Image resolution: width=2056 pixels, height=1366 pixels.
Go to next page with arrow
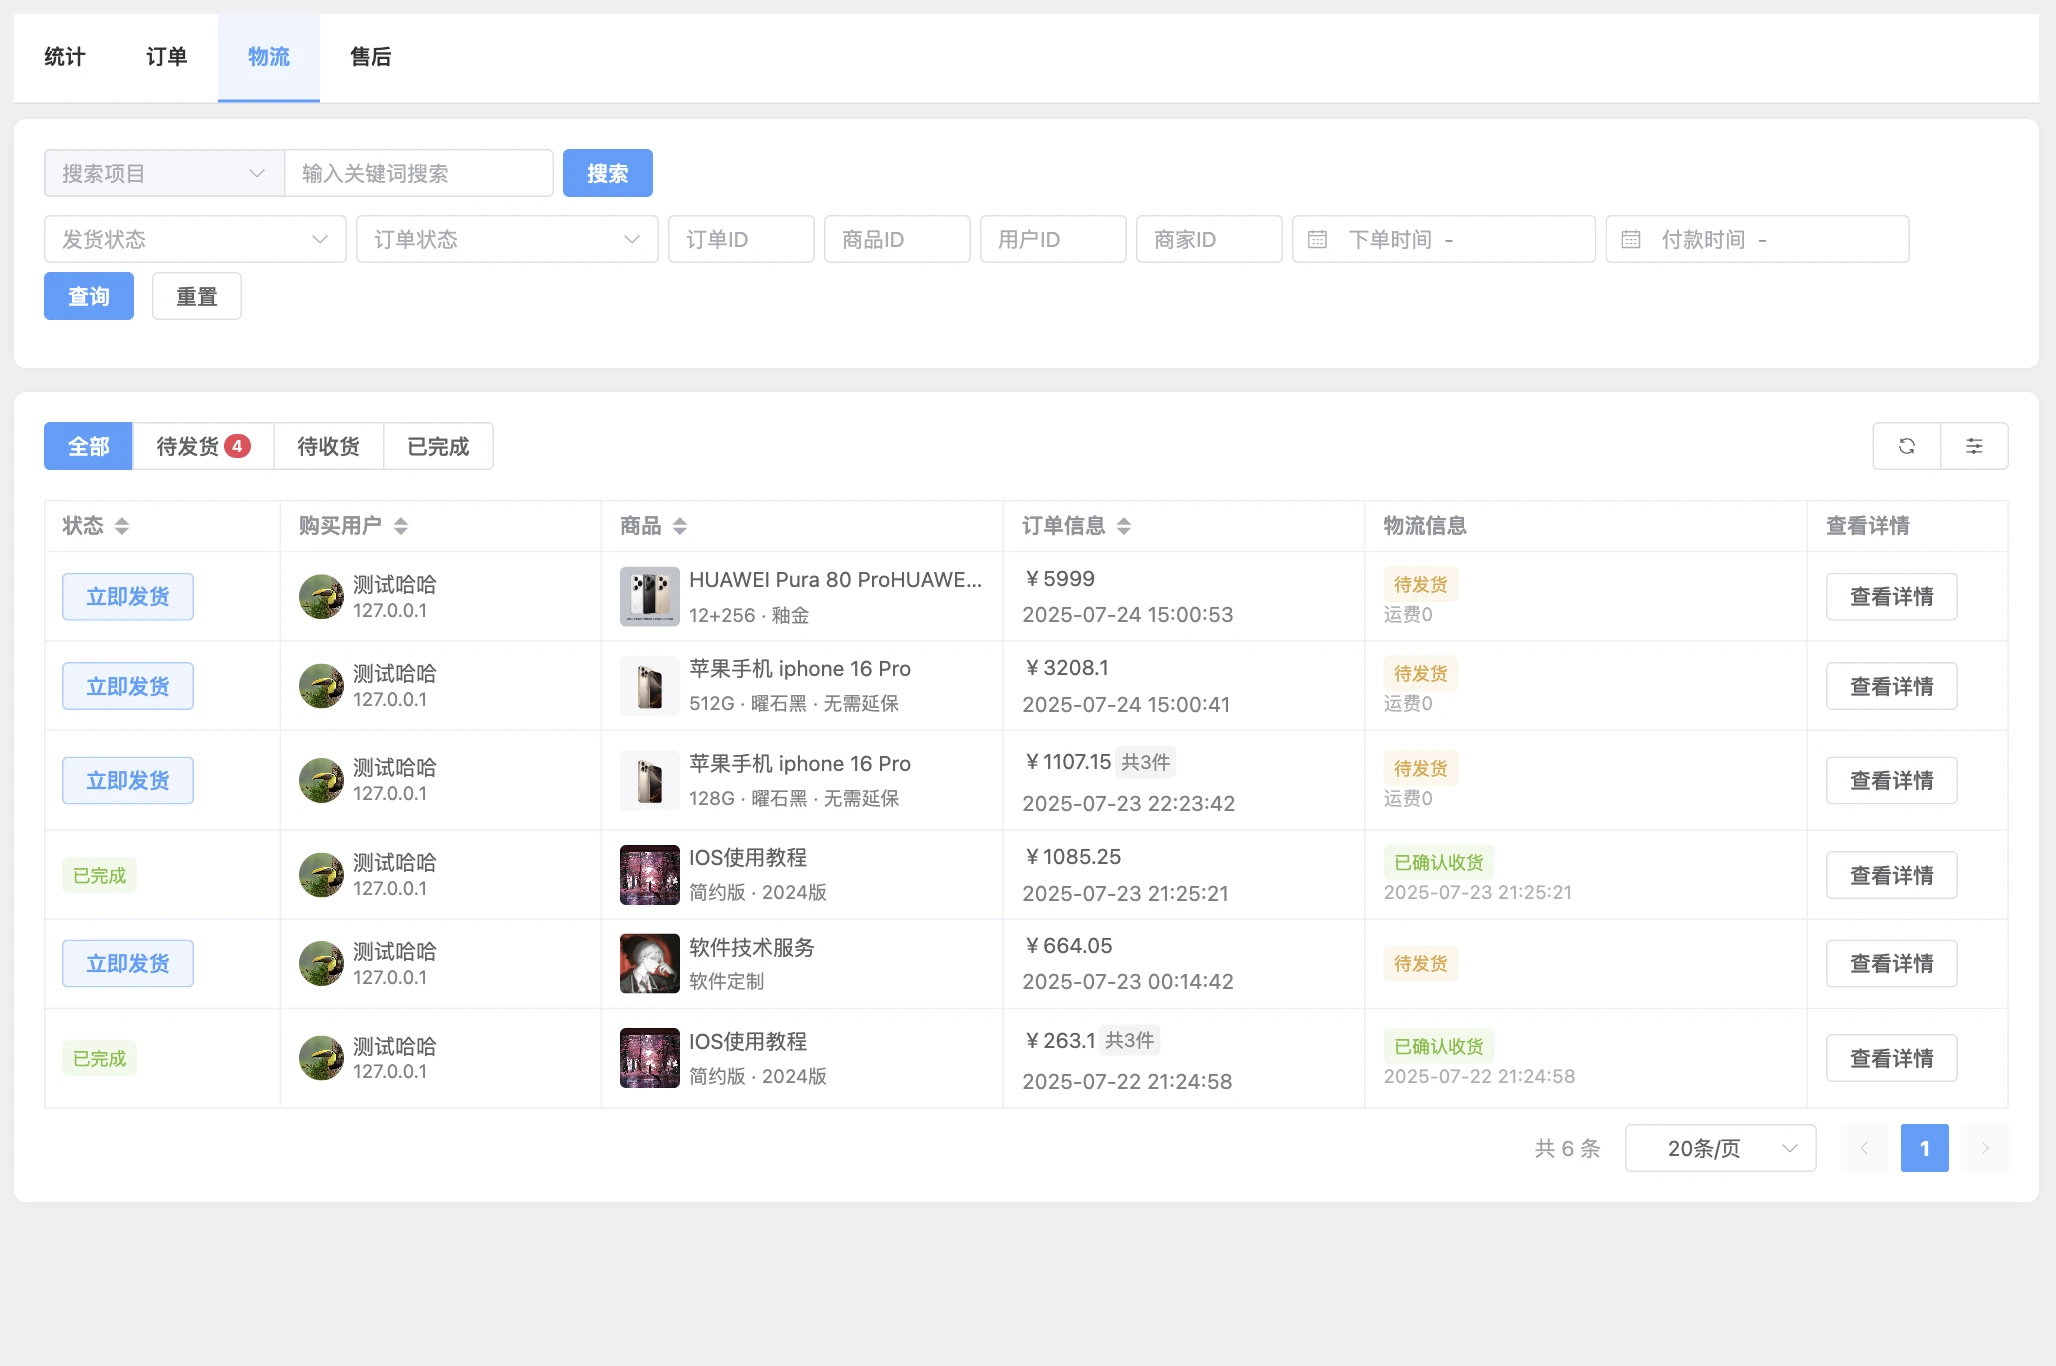click(x=1986, y=1148)
